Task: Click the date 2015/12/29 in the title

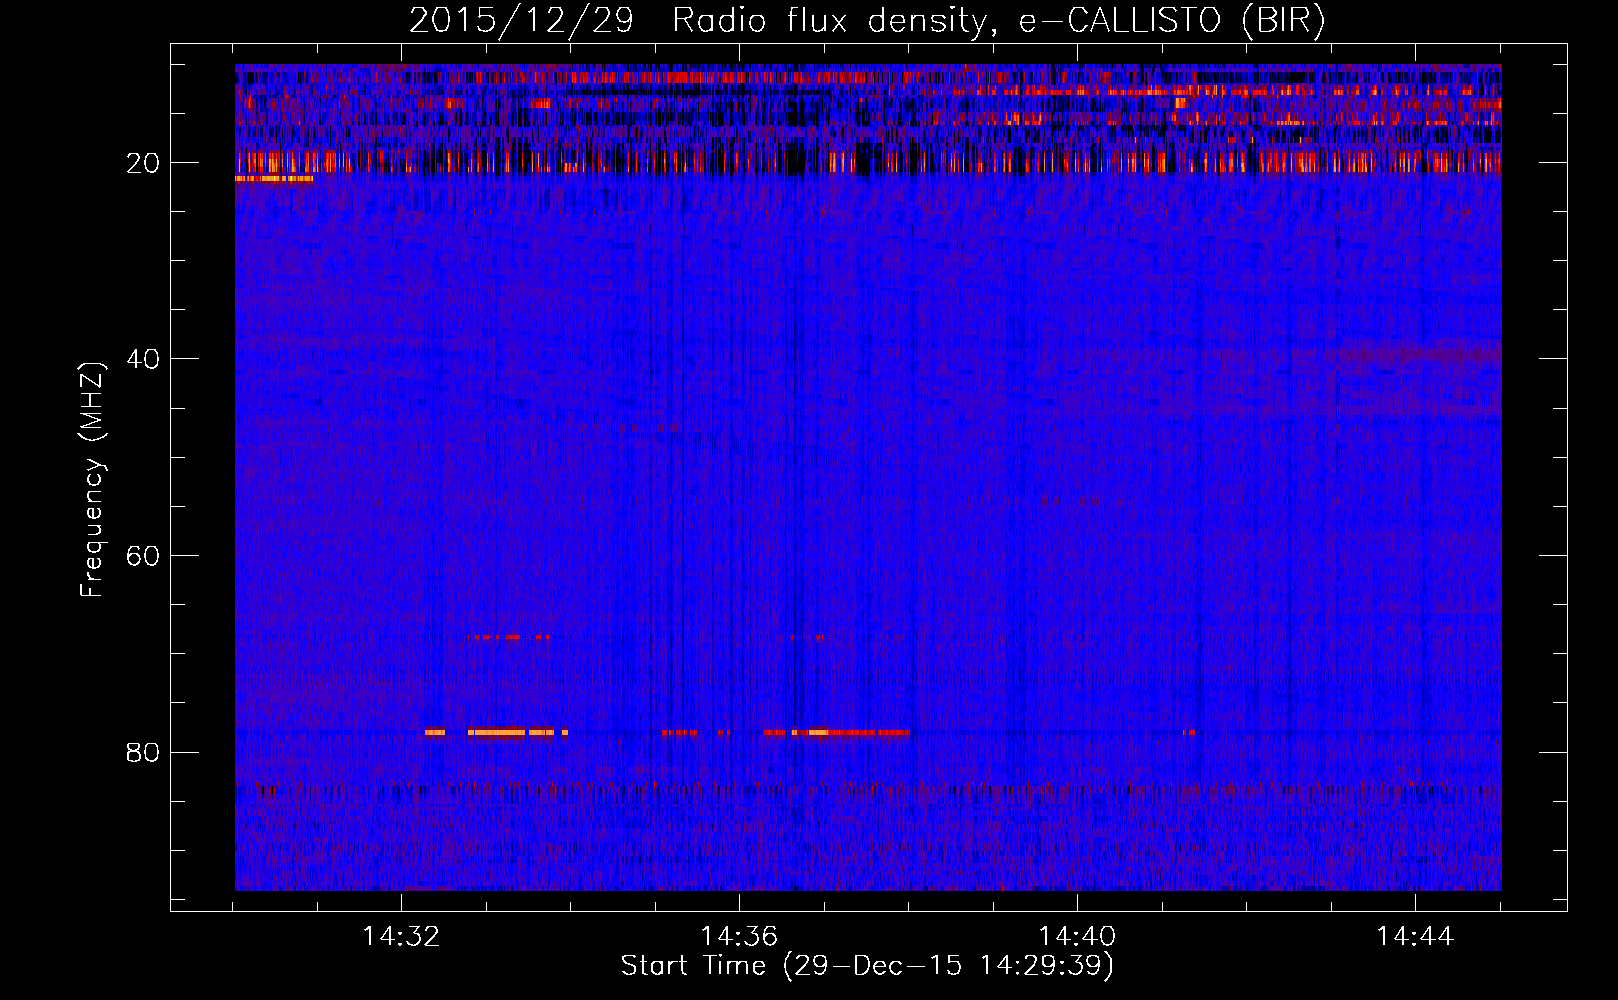Action: tap(521, 21)
